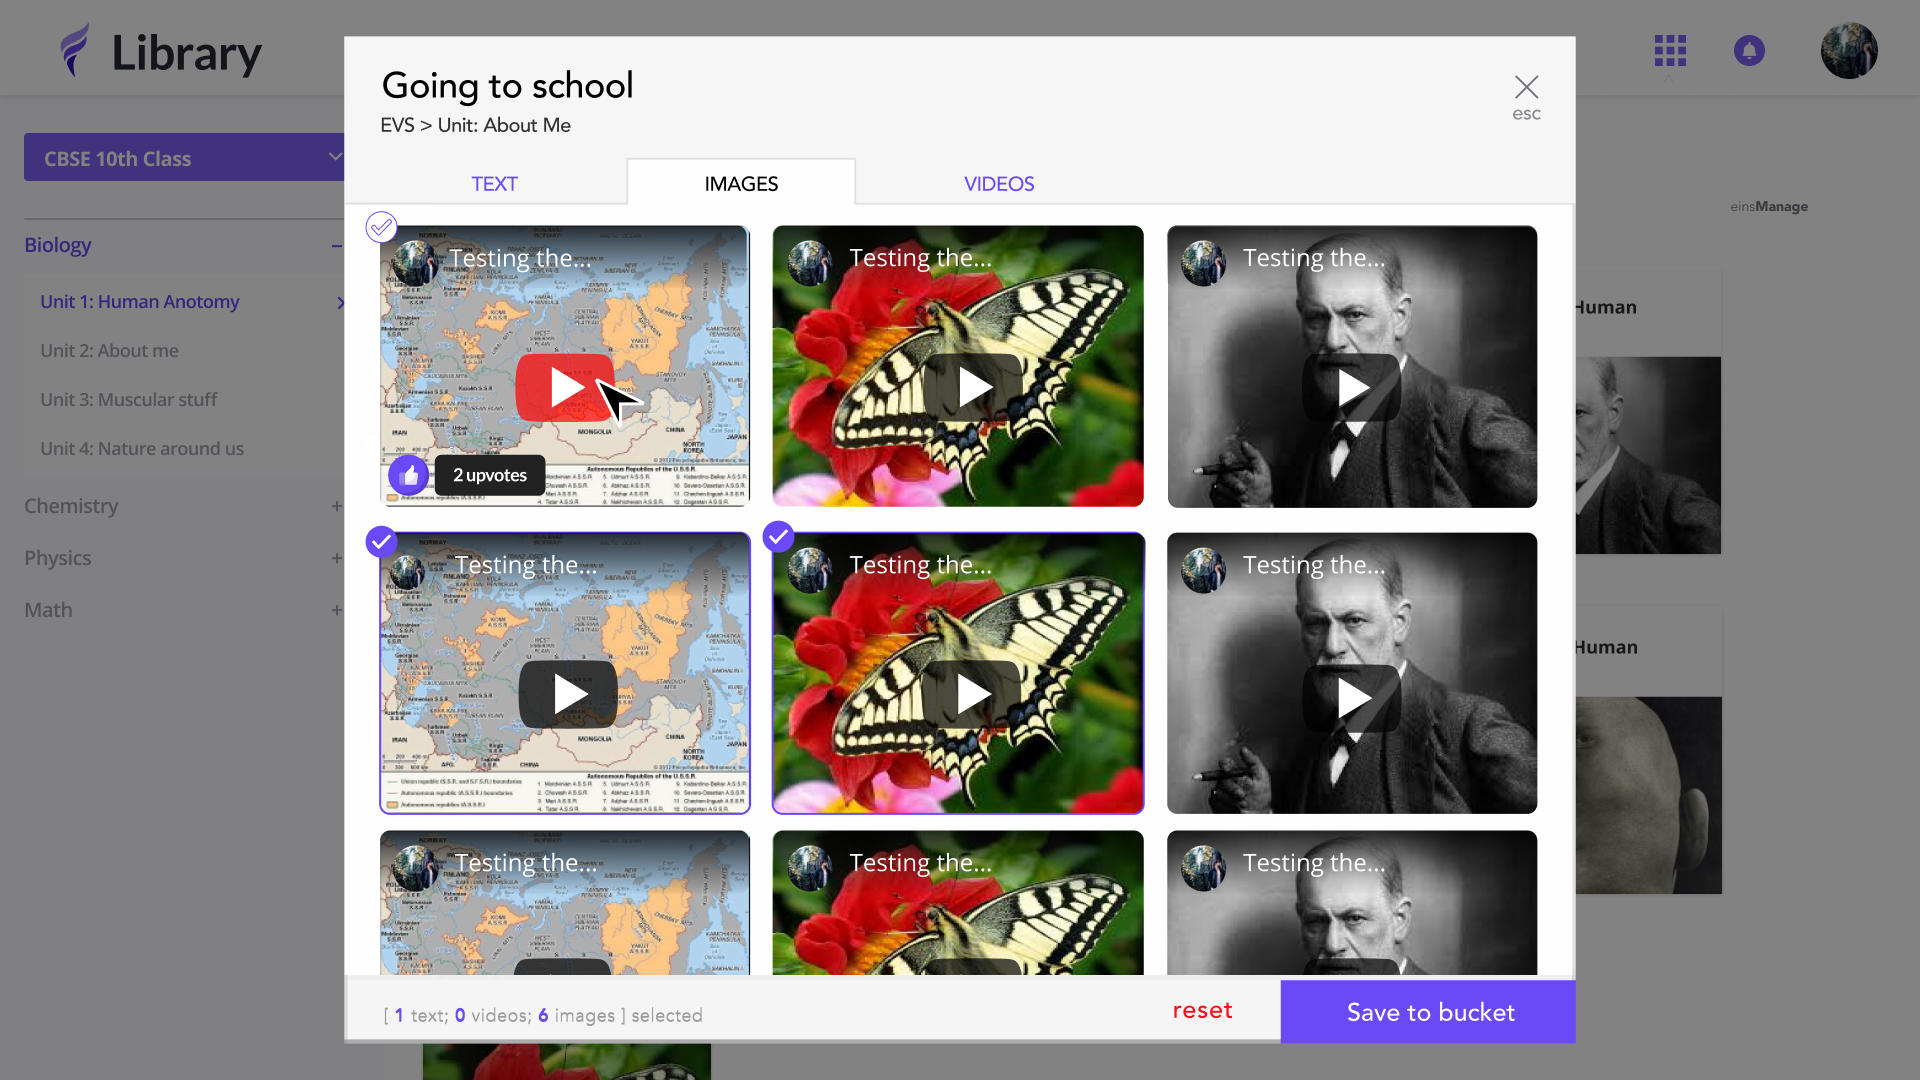The width and height of the screenshot is (1920, 1080).
Task: Click the reset link
Action: (1202, 1011)
